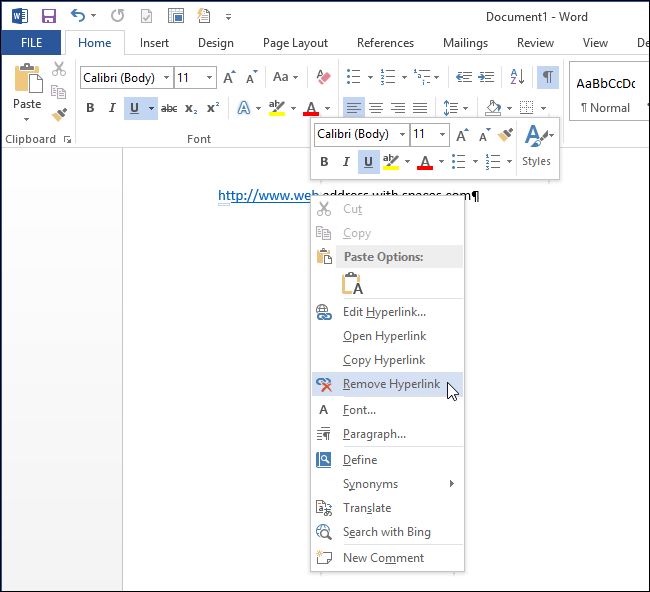Open mini toolbar font size dropdown

point(442,134)
